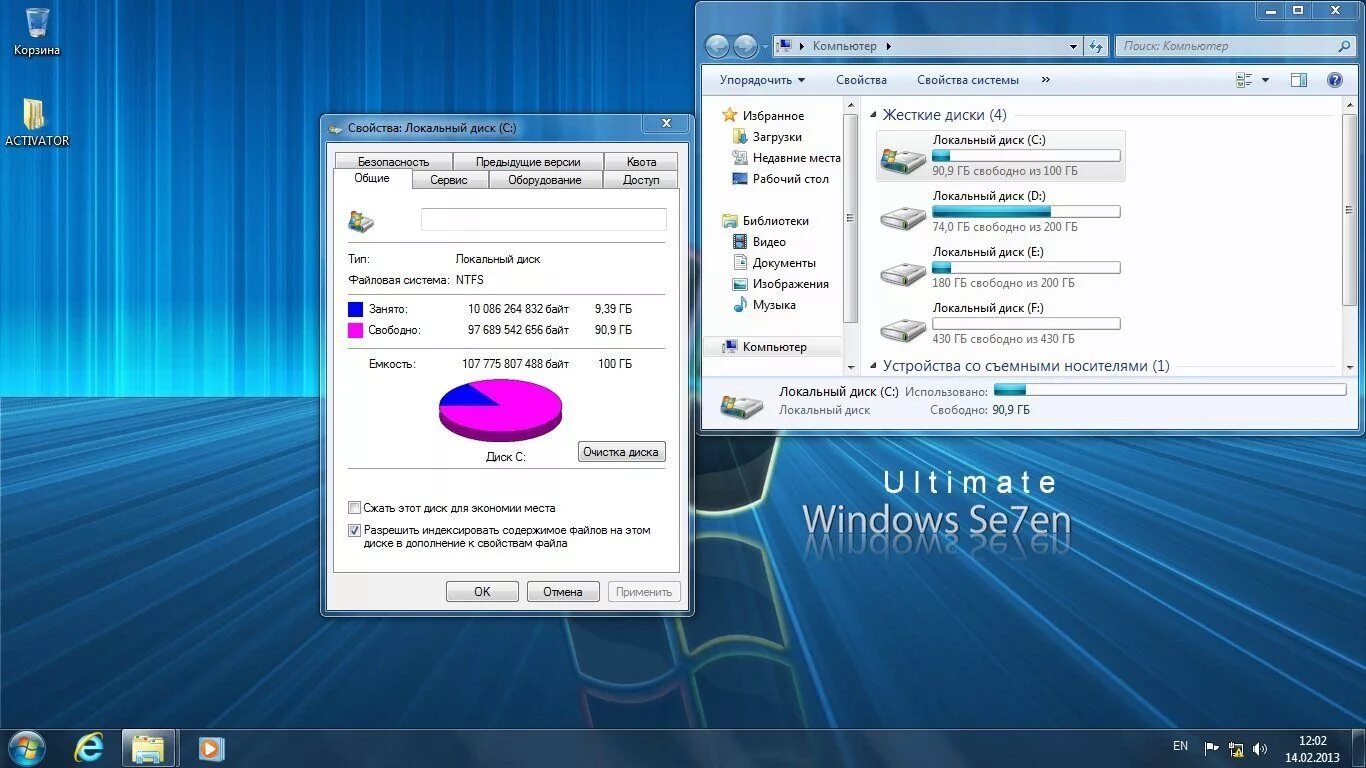Image resolution: width=1366 pixels, height=768 pixels.
Task: Click the Очистка диска button
Action: tap(621, 452)
